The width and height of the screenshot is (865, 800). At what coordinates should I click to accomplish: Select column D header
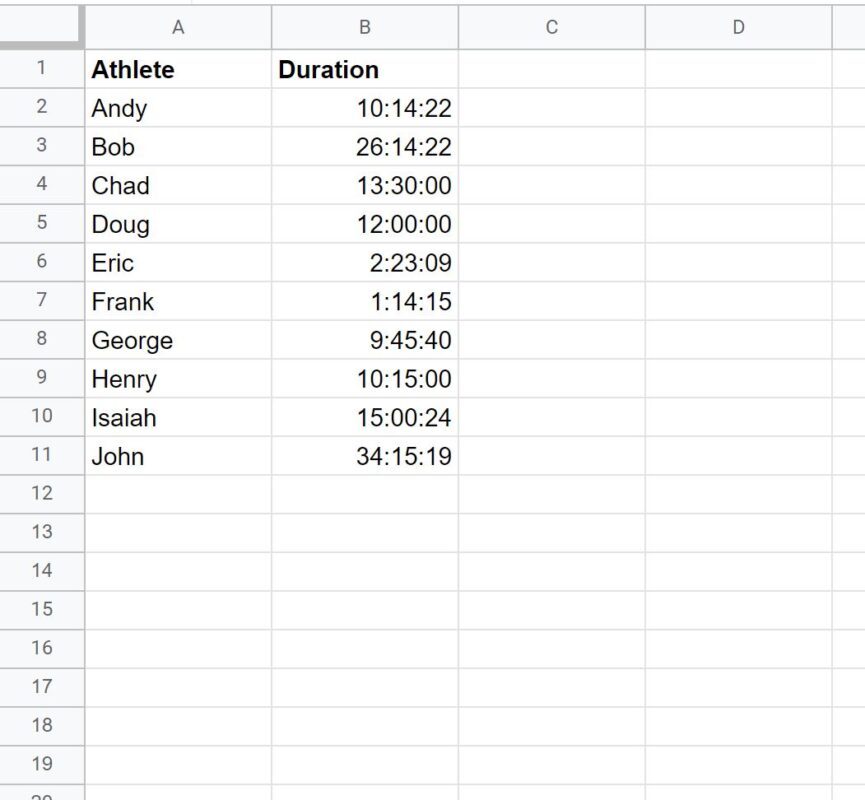click(738, 28)
